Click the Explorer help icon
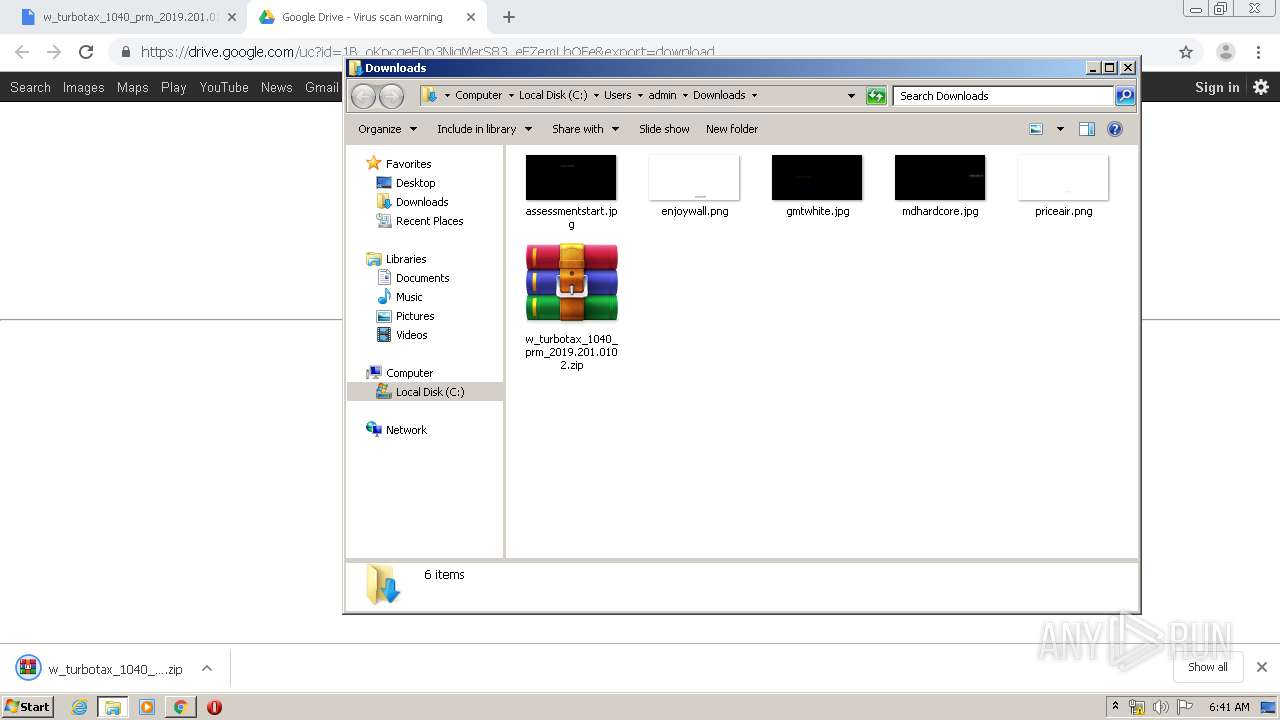 (1115, 129)
